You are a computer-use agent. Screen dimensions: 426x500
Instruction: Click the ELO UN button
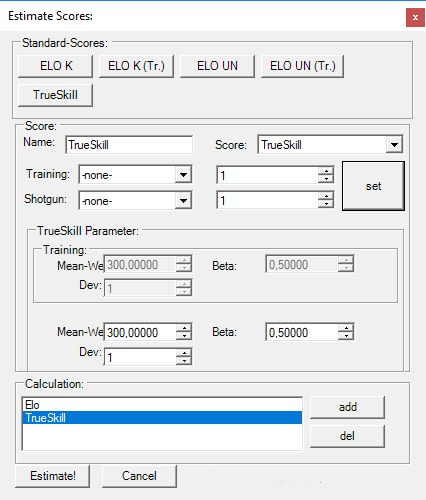(x=217, y=66)
